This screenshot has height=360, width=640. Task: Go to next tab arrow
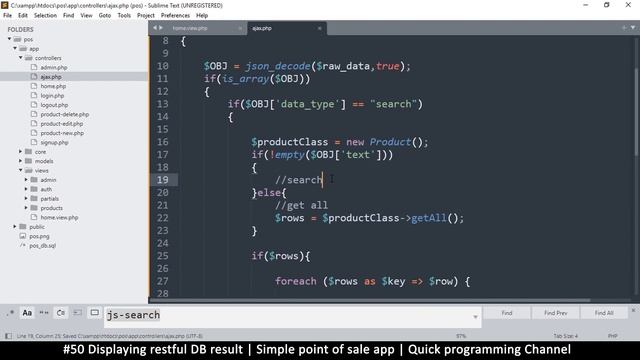click(x=161, y=28)
